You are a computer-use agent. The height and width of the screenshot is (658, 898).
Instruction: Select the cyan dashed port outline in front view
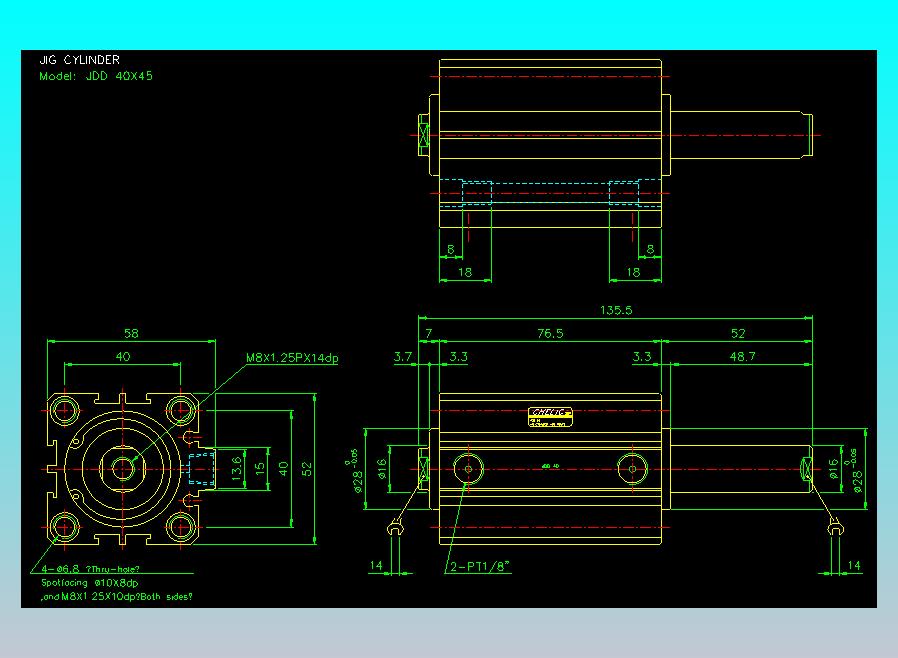tap(200, 468)
